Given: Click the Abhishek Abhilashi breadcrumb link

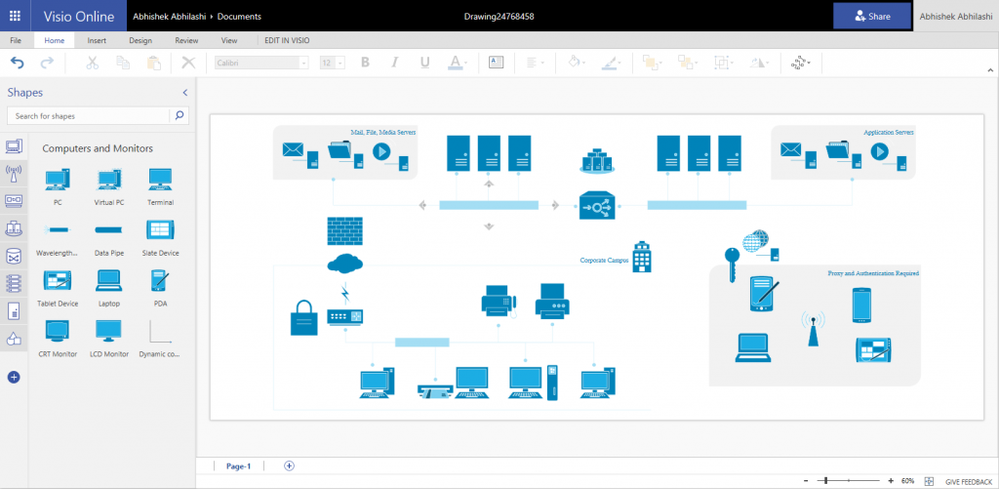Looking at the screenshot, I should coord(169,17).
